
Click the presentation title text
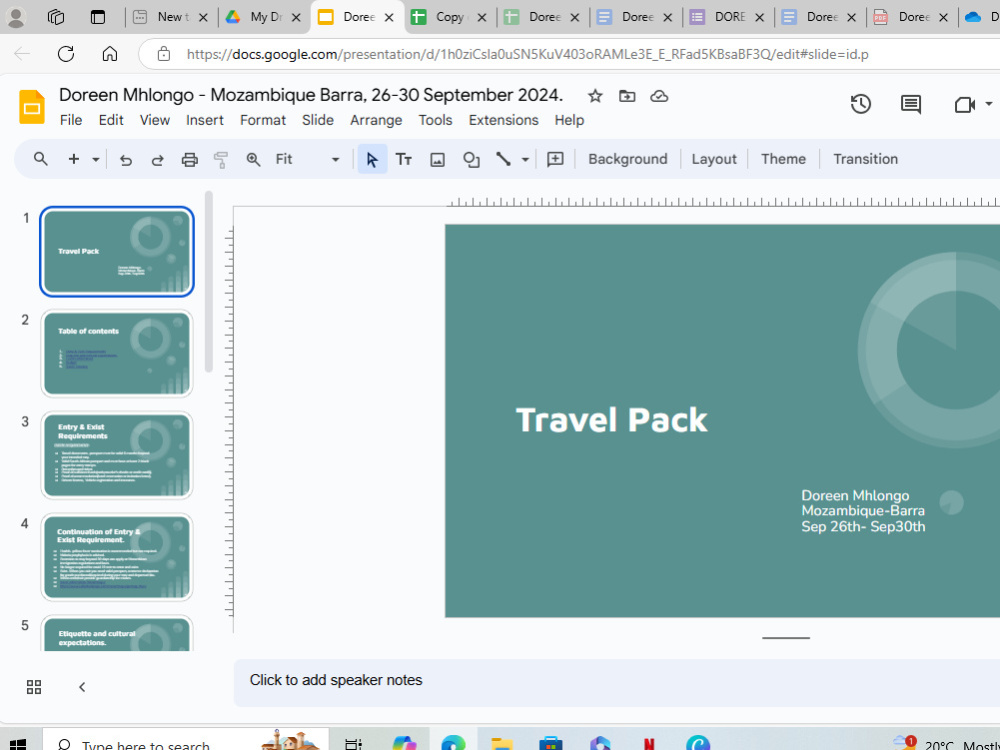(311, 95)
